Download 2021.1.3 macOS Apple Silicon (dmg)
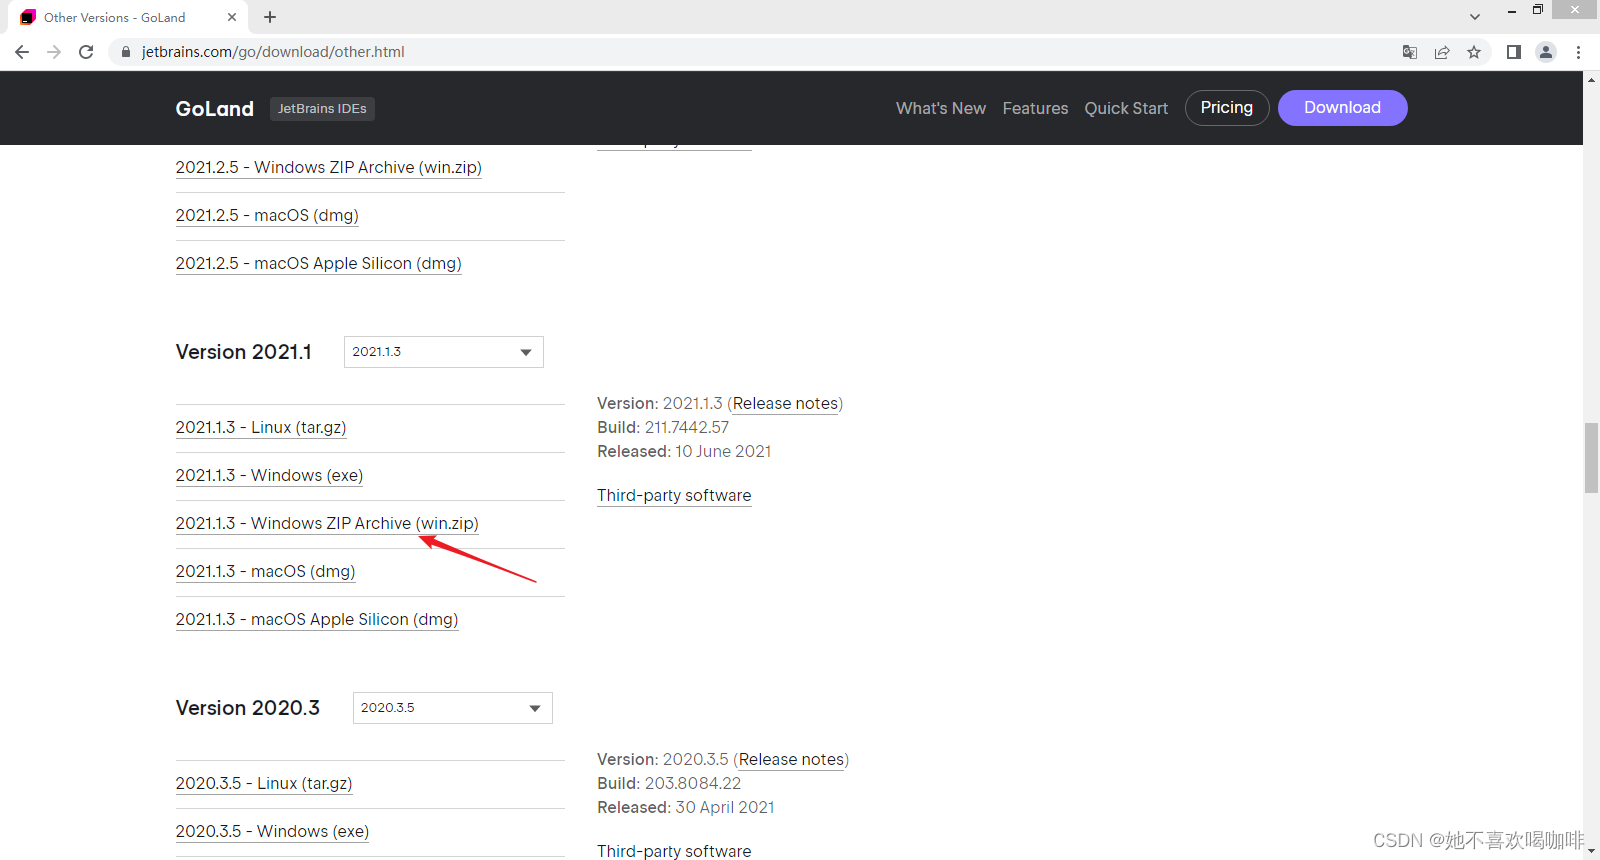Viewport: 1600px width, 860px height. tap(317, 620)
